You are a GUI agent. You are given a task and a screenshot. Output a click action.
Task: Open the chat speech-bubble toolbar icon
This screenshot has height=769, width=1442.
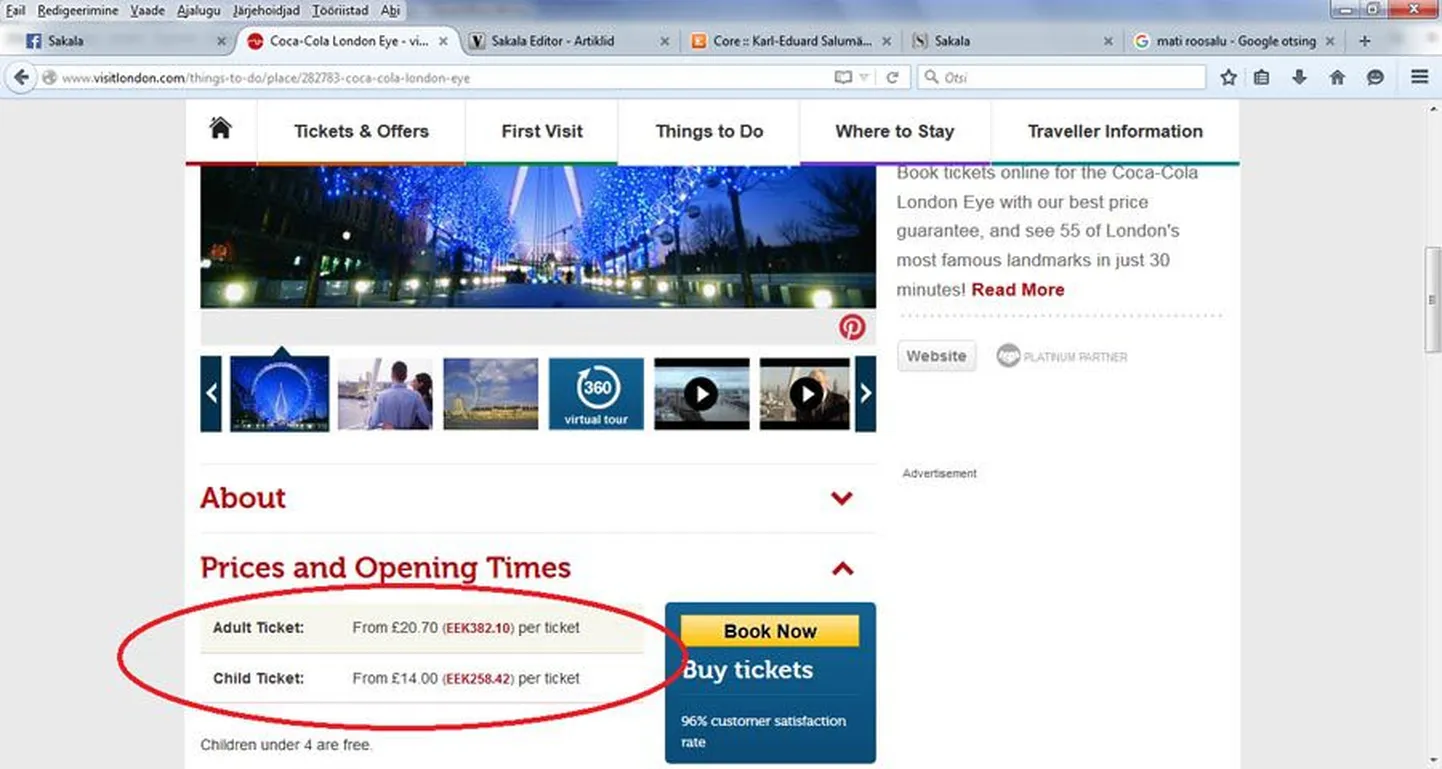[x=1375, y=77]
